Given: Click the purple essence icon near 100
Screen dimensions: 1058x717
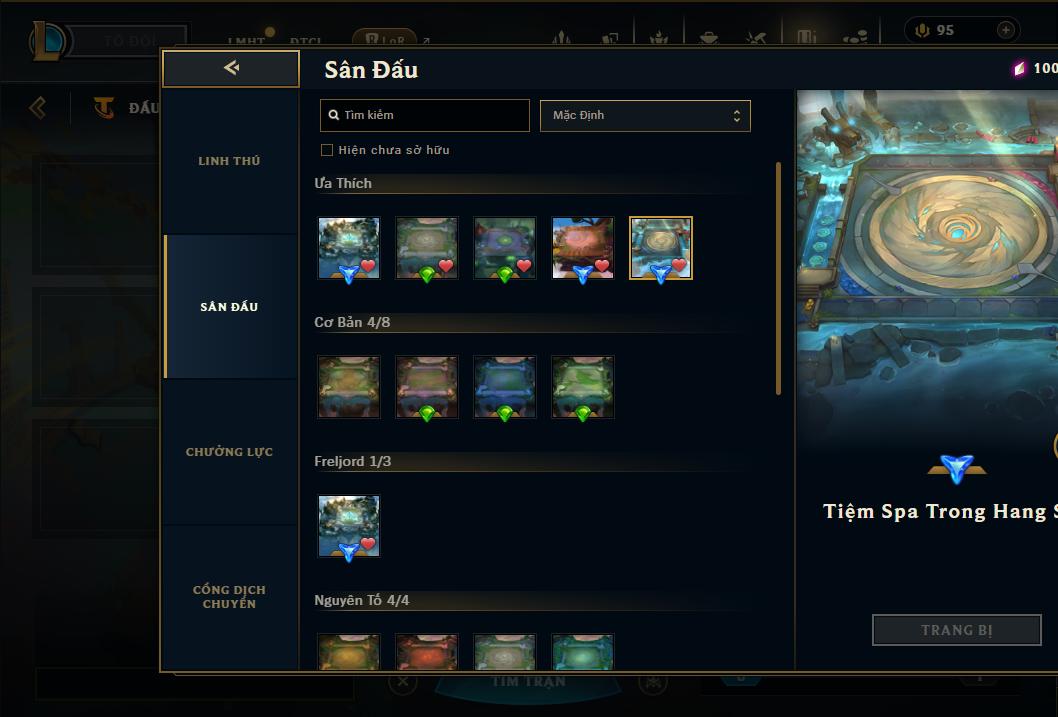Looking at the screenshot, I should [x=1020, y=68].
